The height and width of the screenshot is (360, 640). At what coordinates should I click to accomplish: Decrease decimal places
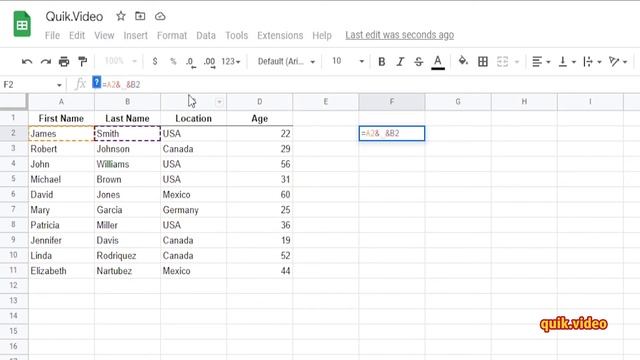pos(191,62)
